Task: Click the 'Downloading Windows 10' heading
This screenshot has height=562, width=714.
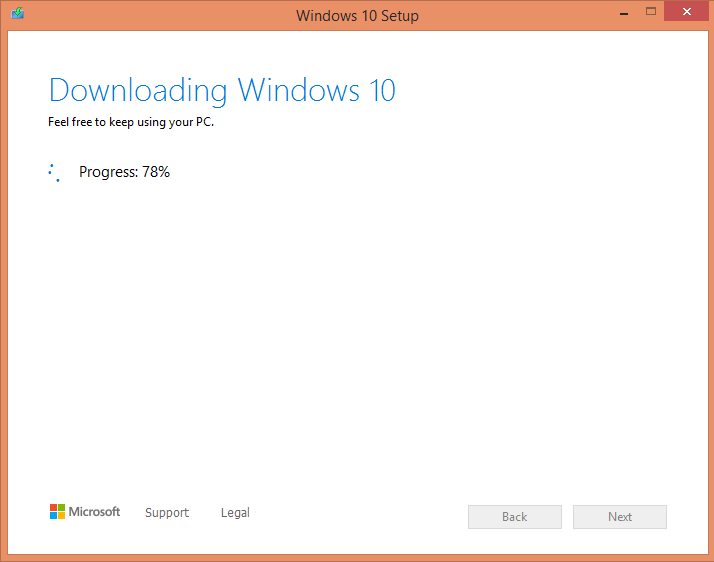Action: pos(222,90)
